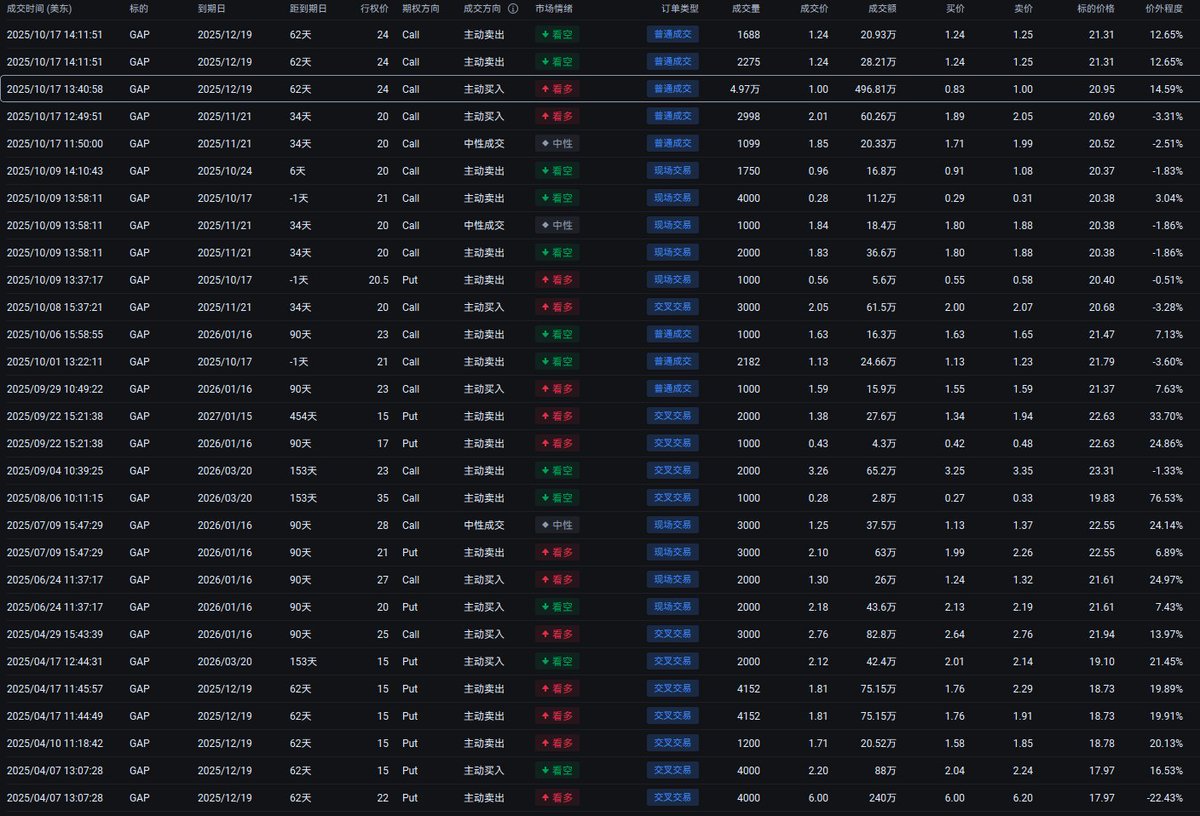Click the 市场情绪 column header
The image size is (1200, 816).
pyautogui.click(x=554, y=8)
